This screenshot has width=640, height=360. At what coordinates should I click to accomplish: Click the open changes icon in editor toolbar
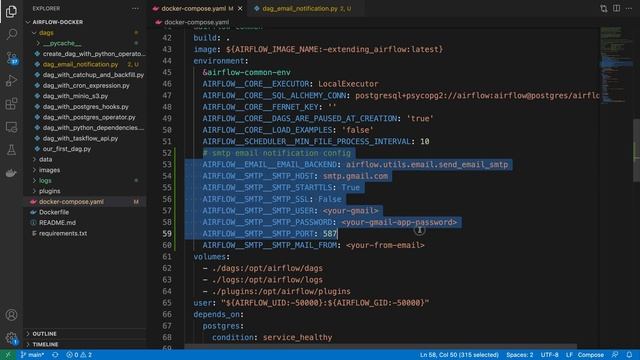point(604,8)
